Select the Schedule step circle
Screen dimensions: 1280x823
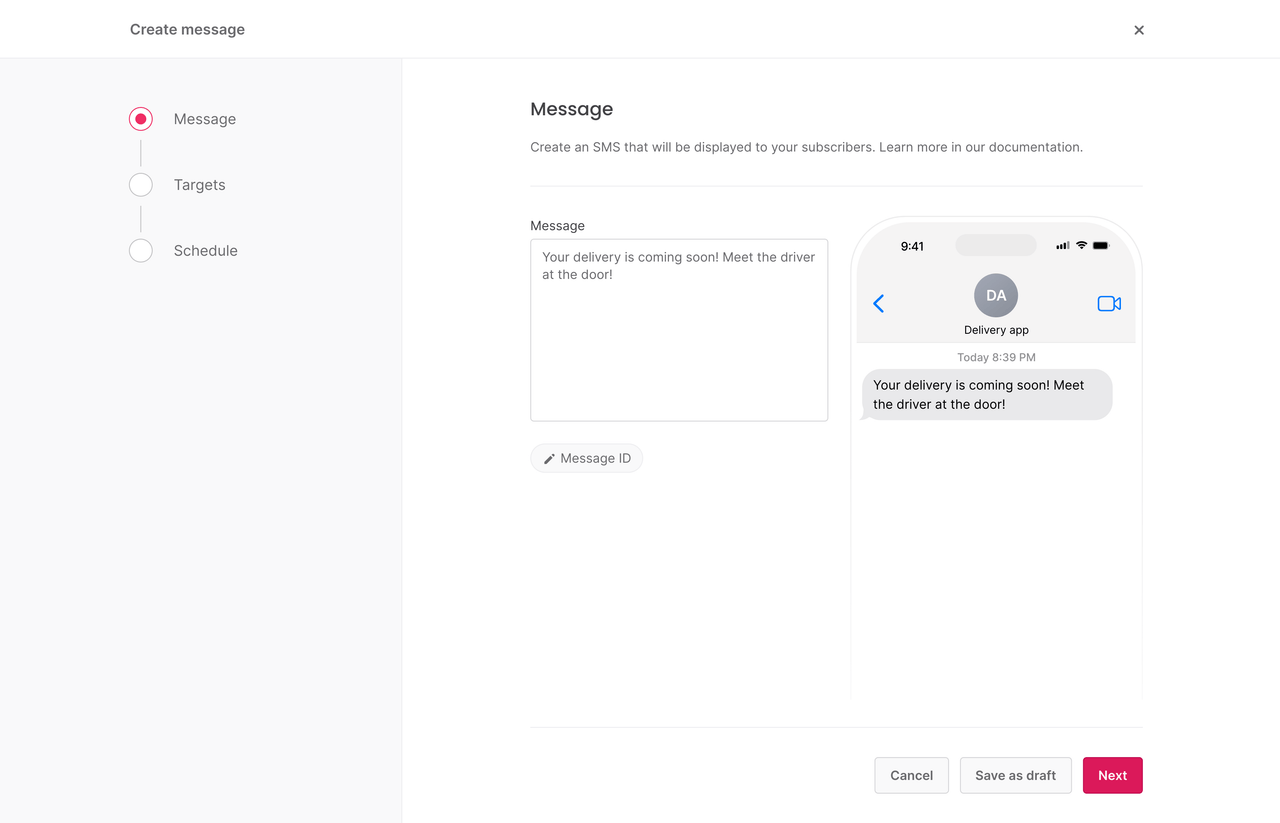click(141, 251)
